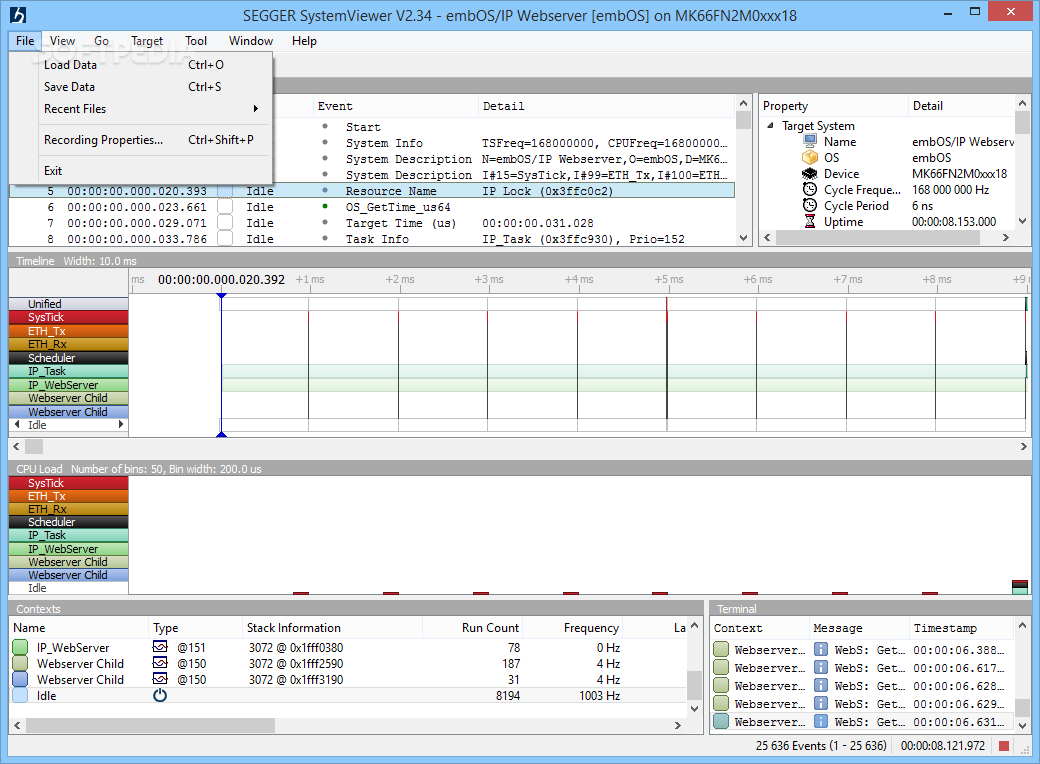This screenshot has width=1040, height=764.
Task: Click the task type icon in 0x1fff2590 row
Action: coord(160,663)
